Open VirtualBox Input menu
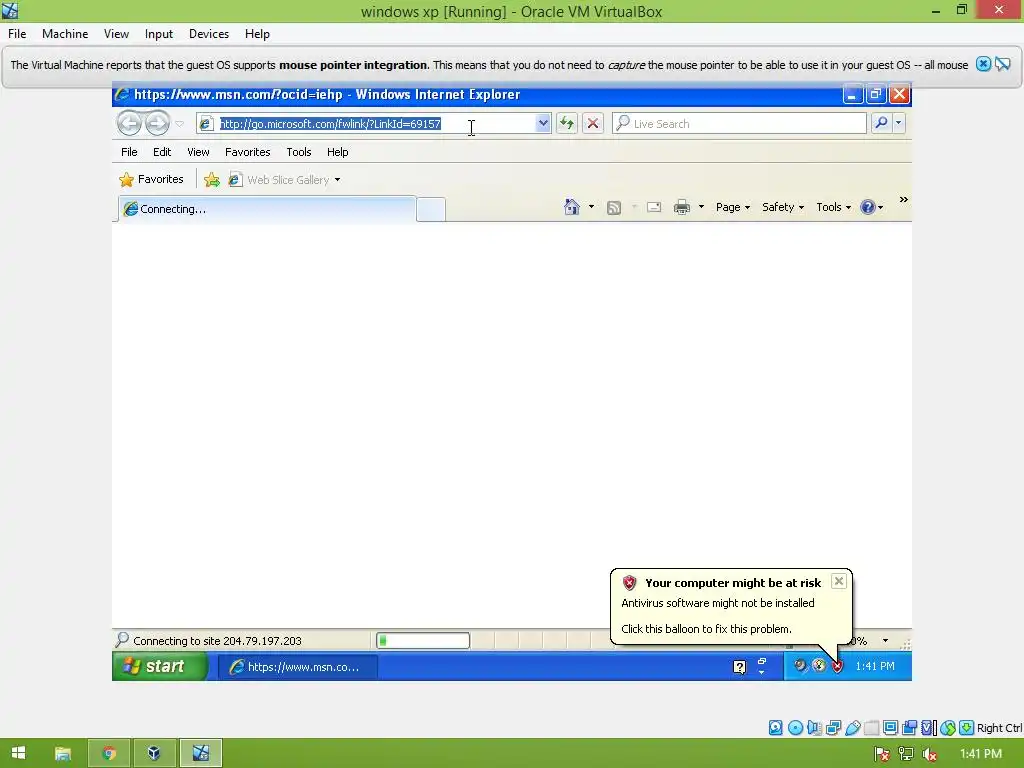The height and width of the screenshot is (768, 1024). 159,34
